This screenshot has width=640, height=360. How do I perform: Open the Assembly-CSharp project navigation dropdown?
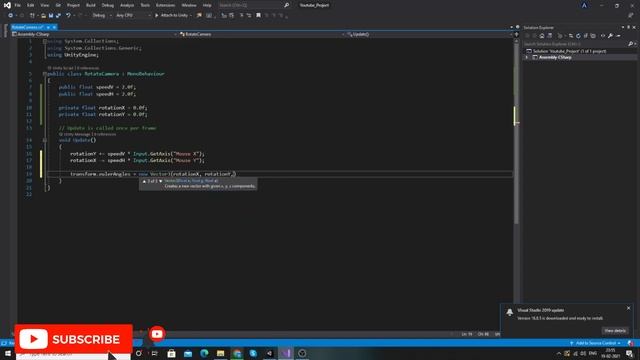pos(95,34)
